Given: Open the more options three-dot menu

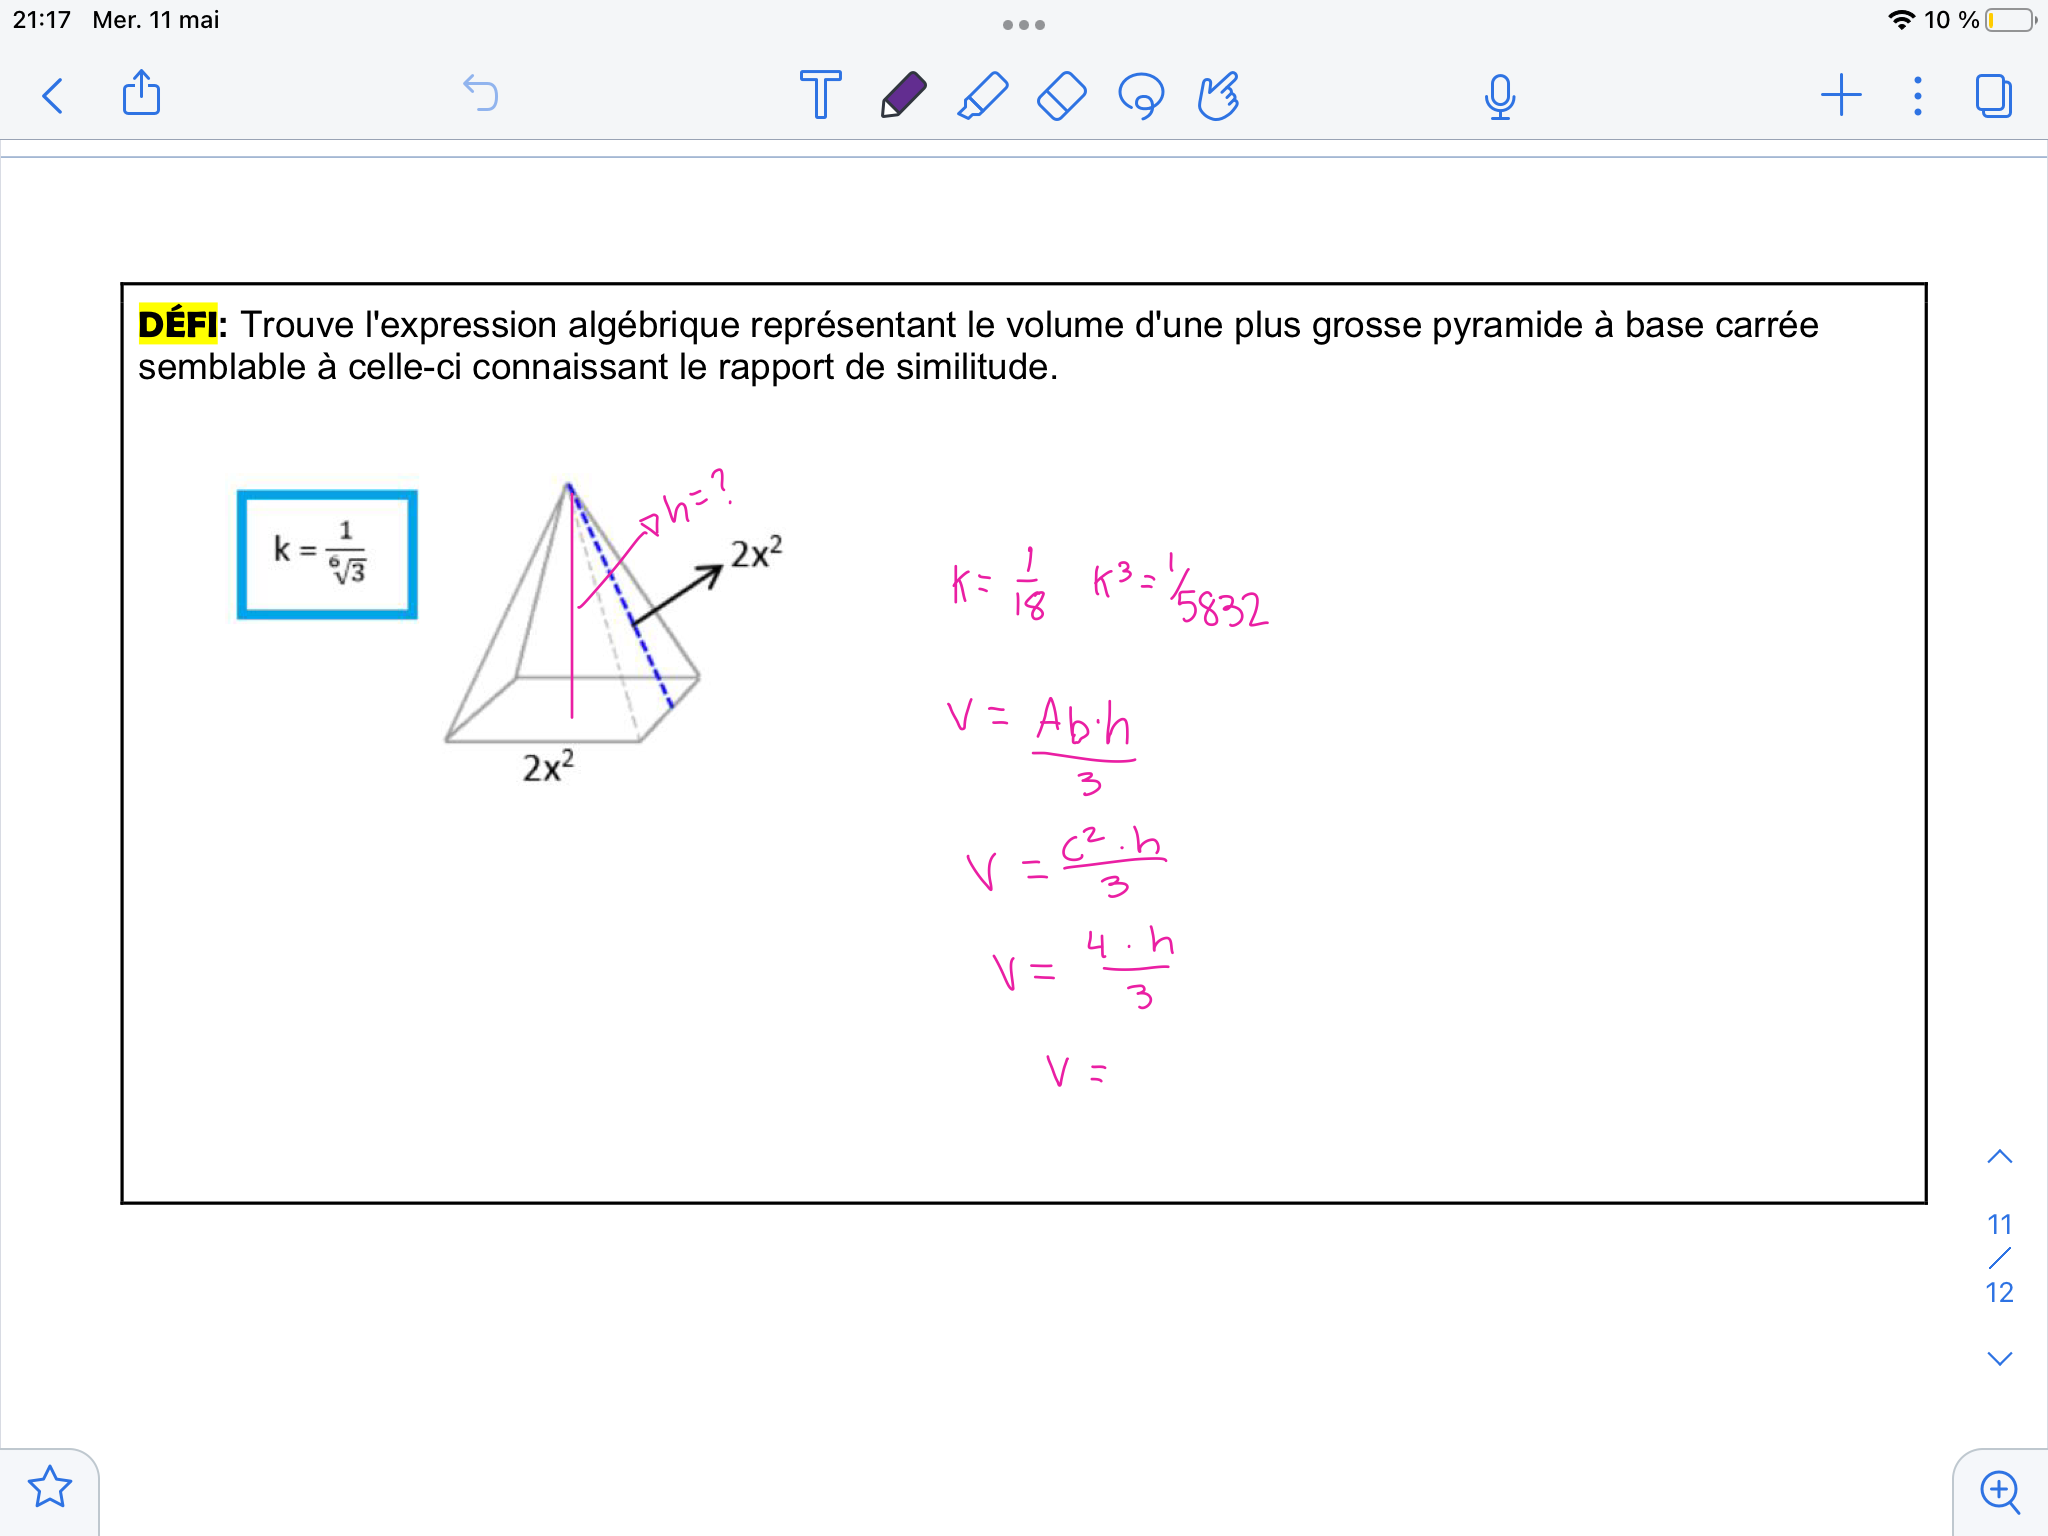Looking at the screenshot, I should coord(1916,96).
